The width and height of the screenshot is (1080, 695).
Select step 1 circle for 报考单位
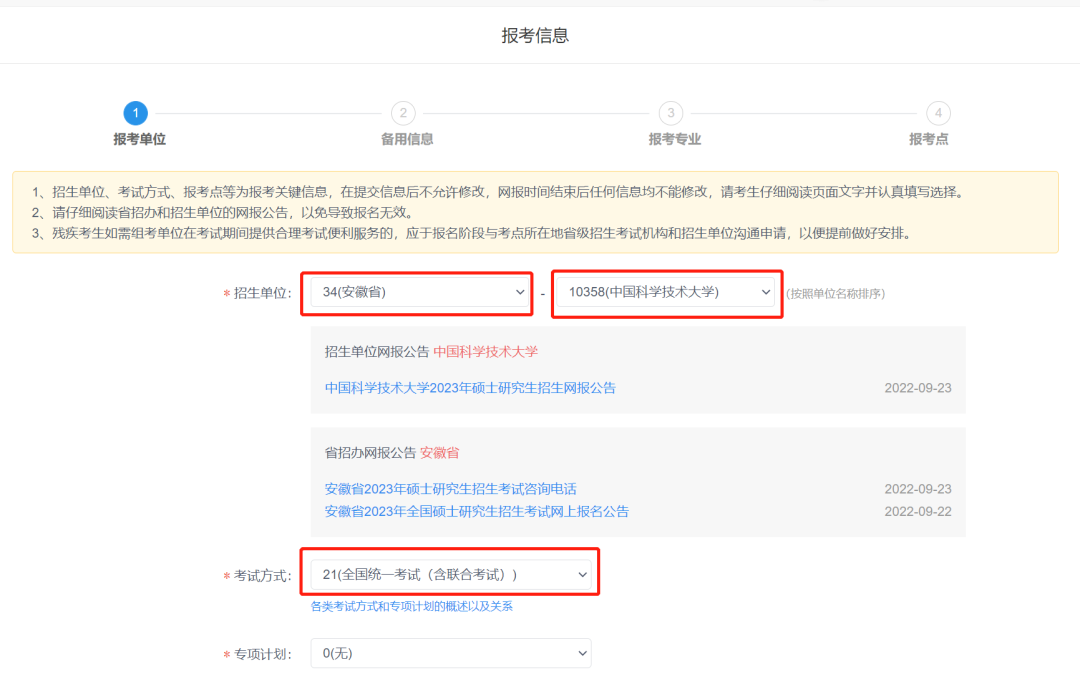pos(136,113)
